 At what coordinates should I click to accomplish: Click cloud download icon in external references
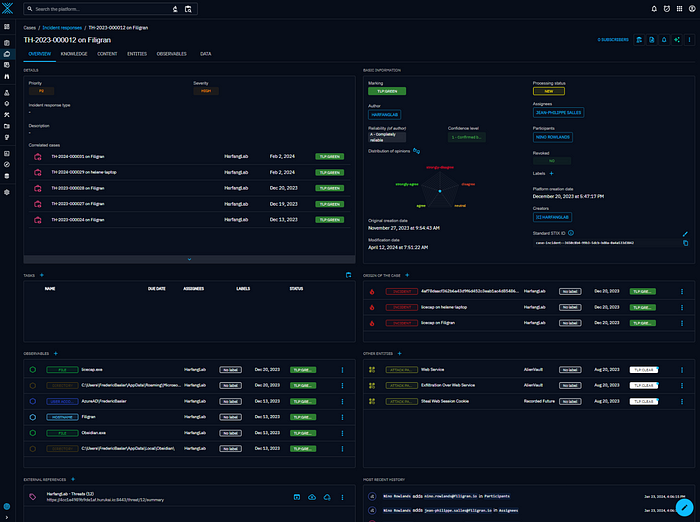click(x=312, y=496)
